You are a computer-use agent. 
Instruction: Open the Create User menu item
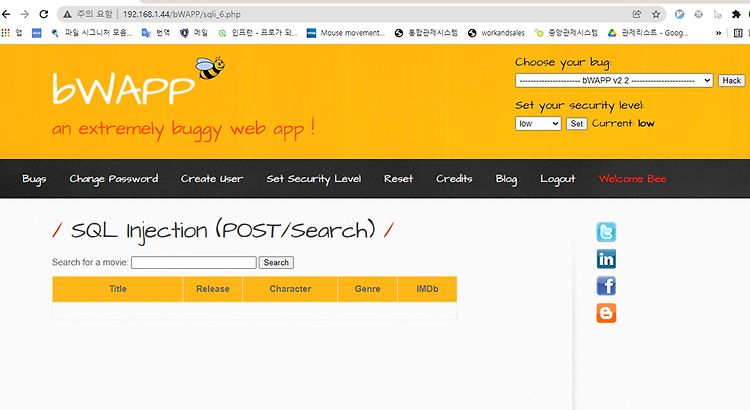(x=212, y=178)
